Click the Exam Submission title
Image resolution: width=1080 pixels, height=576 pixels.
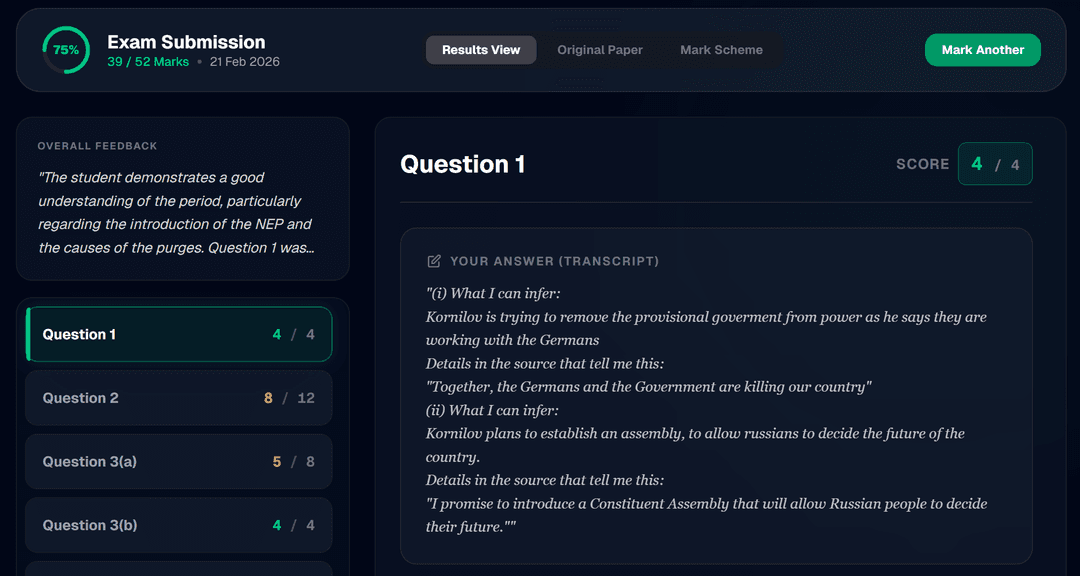click(x=186, y=42)
